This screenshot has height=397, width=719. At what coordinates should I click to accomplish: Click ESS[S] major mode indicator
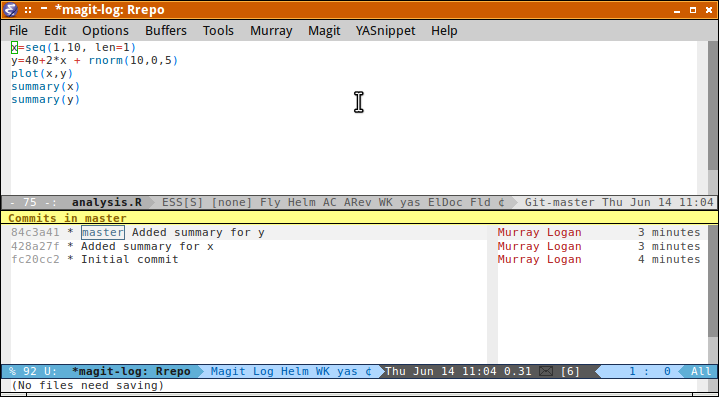point(182,202)
